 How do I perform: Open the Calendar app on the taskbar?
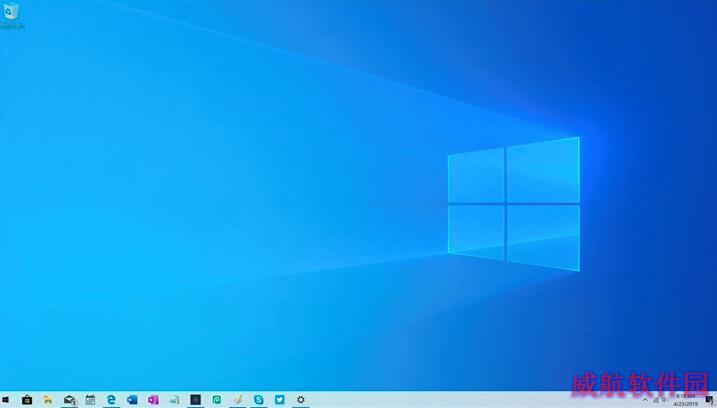point(90,400)
